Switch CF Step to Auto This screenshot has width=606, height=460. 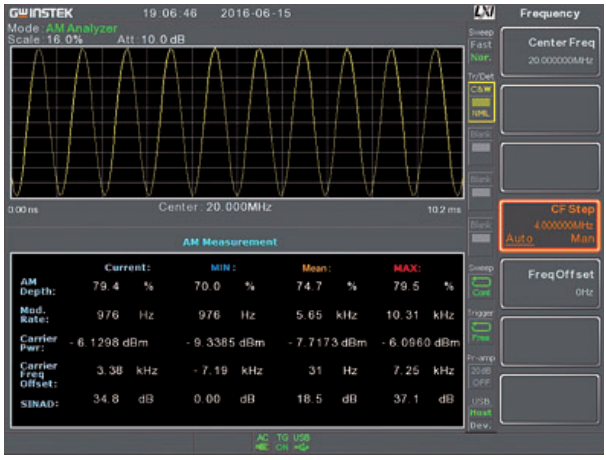click(x=519, y=239)
